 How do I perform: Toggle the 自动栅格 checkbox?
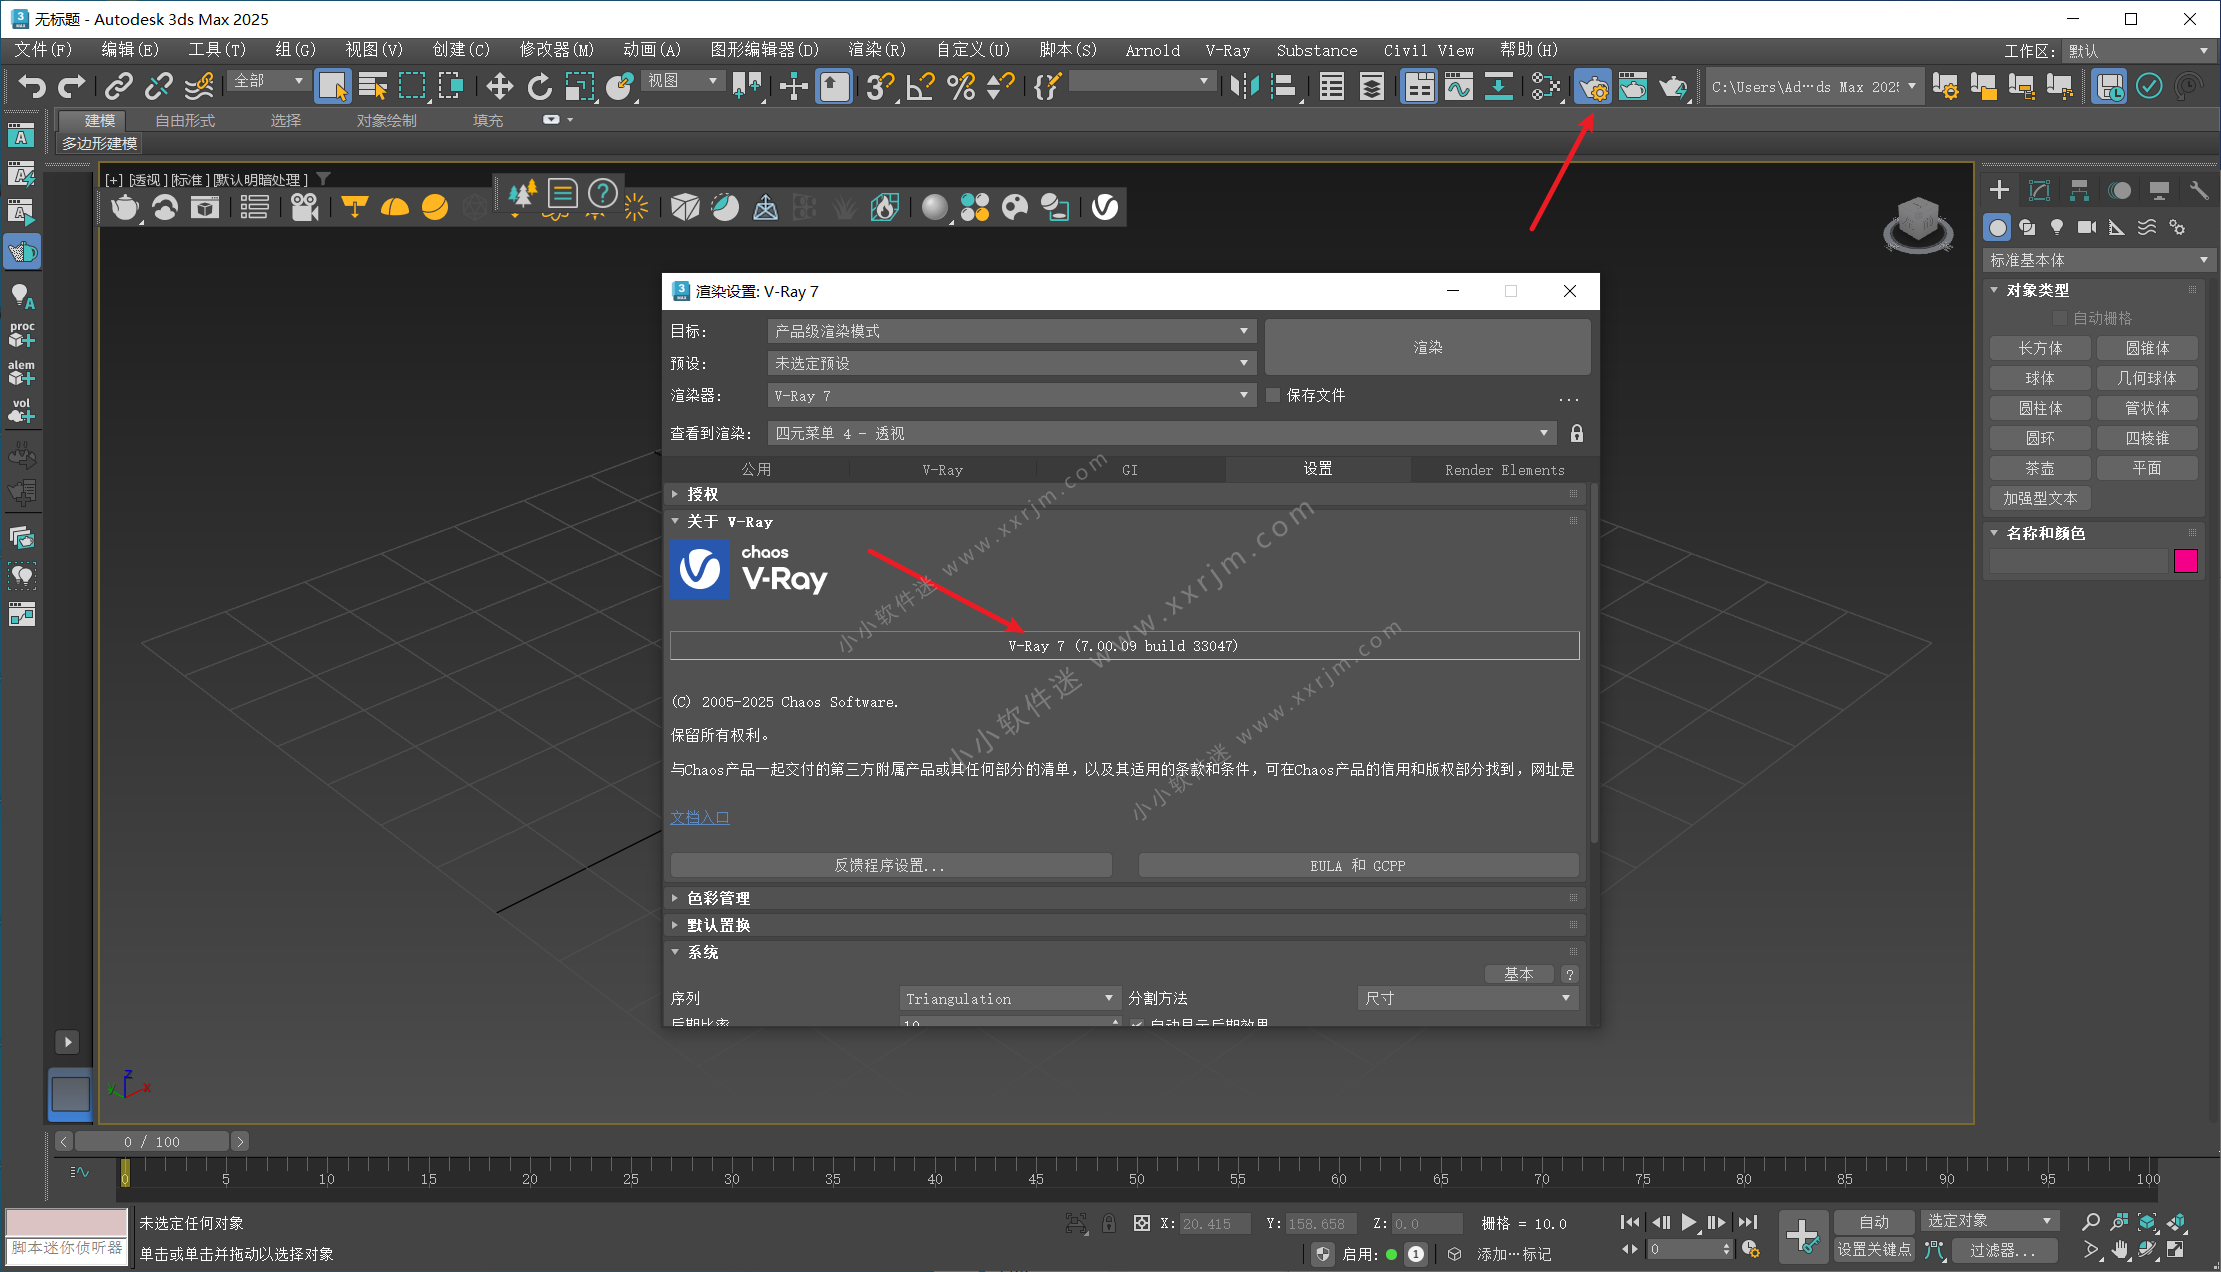(x=2059, y=318)
